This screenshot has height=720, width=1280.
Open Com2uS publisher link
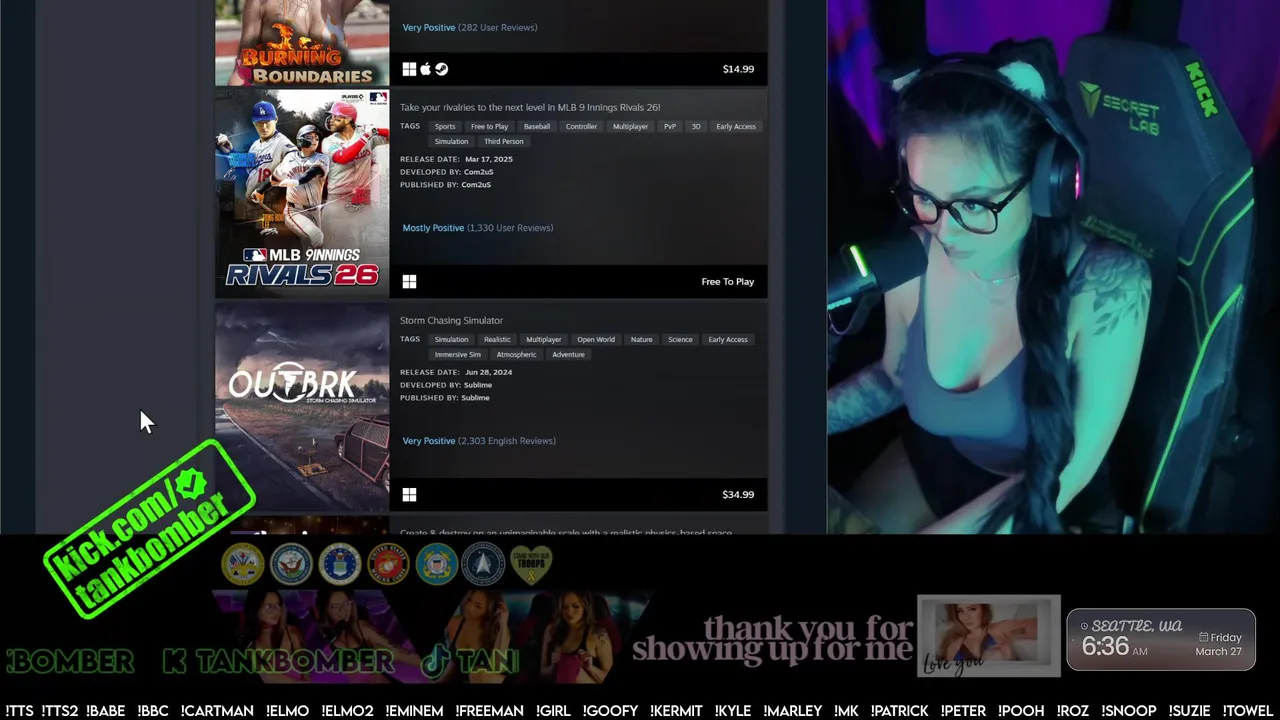476,185
